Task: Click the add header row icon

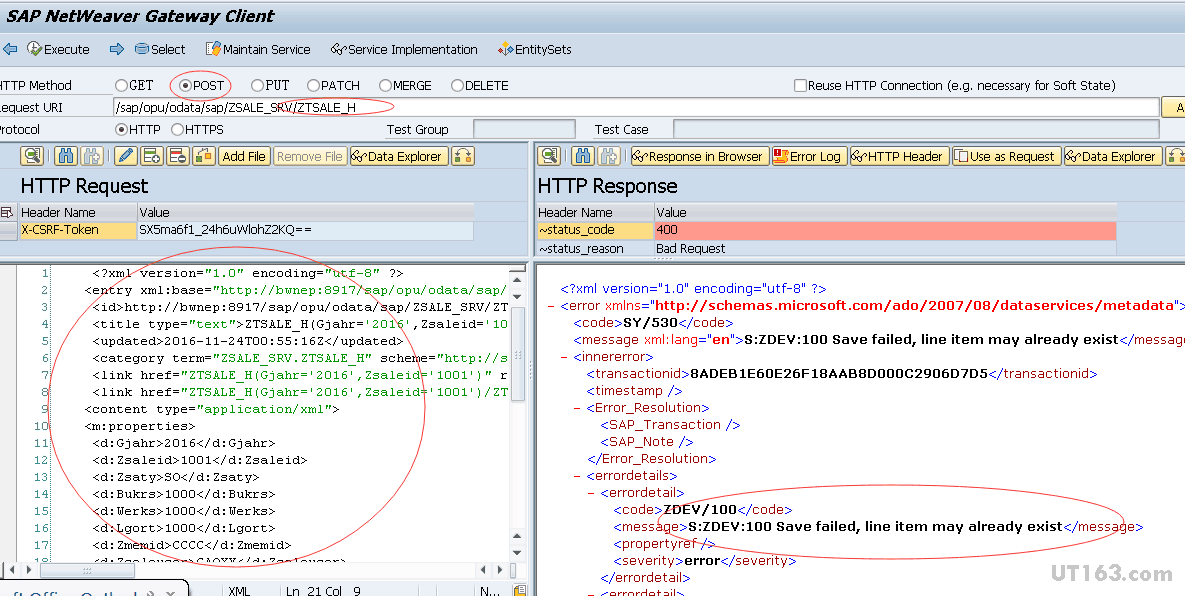Action: pyautogui.click(x=152, y=156)
